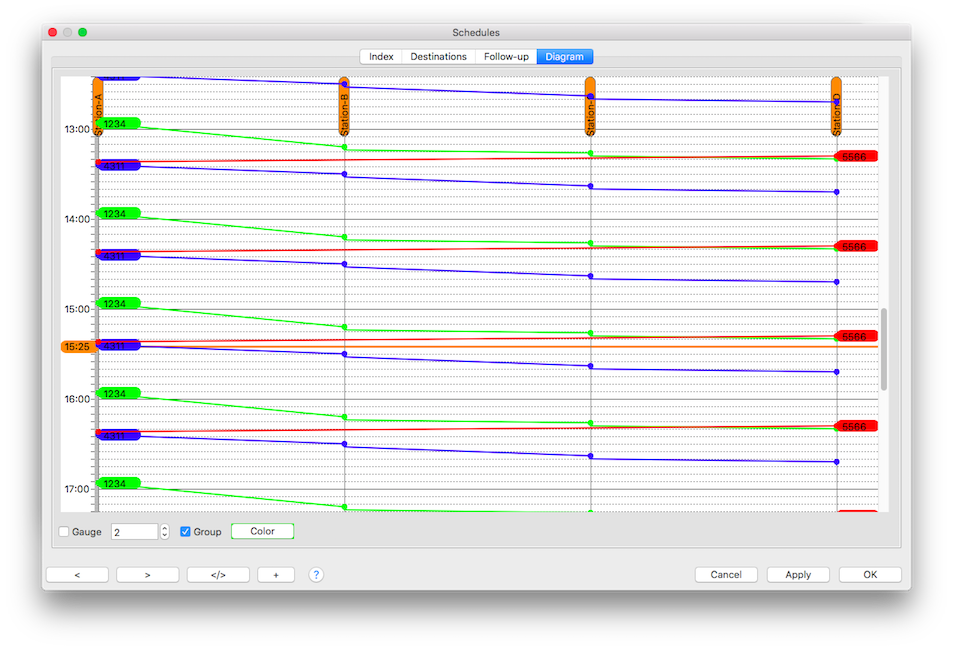
Task: Select green train 1234 label at 16:00
Action: [x=117, y=393]
